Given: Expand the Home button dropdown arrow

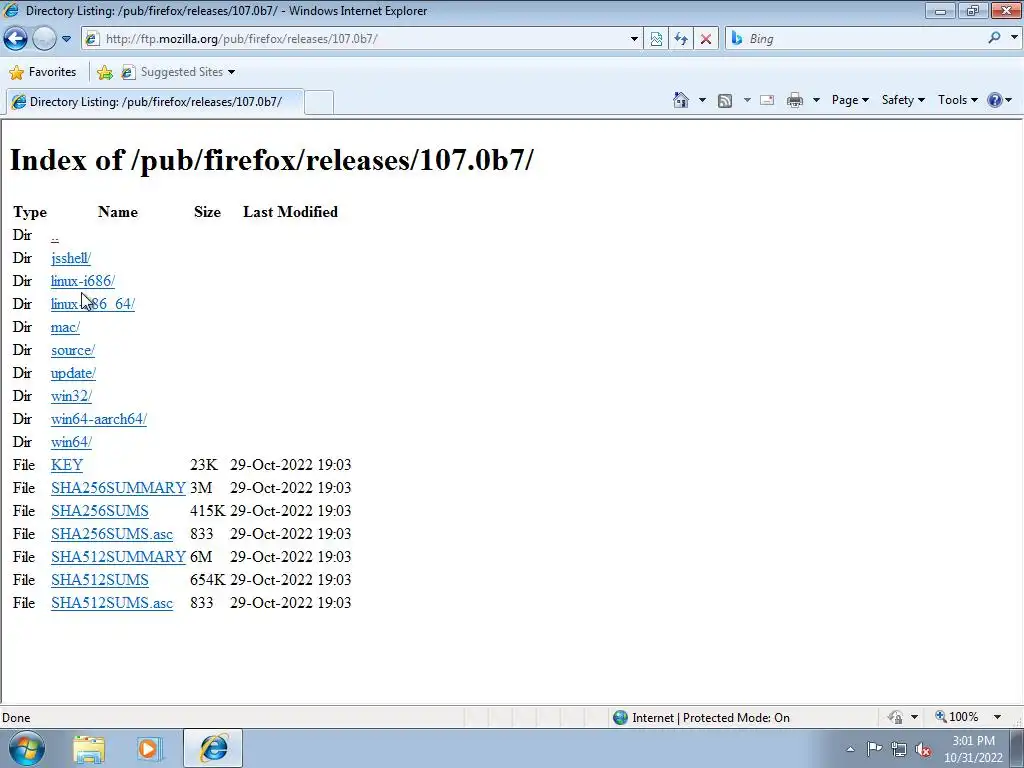Looking at the screenshot, I should [702, 100].
